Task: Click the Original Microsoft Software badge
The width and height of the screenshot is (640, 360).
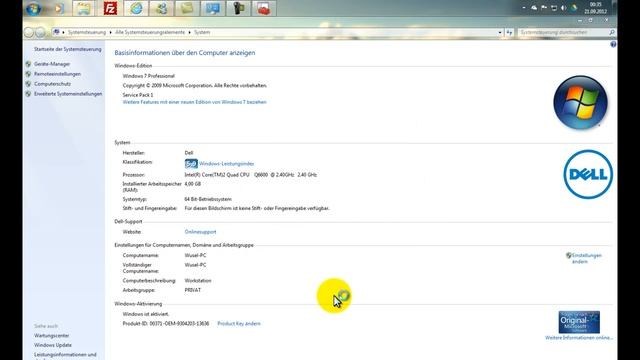Action: coord(579,322)
